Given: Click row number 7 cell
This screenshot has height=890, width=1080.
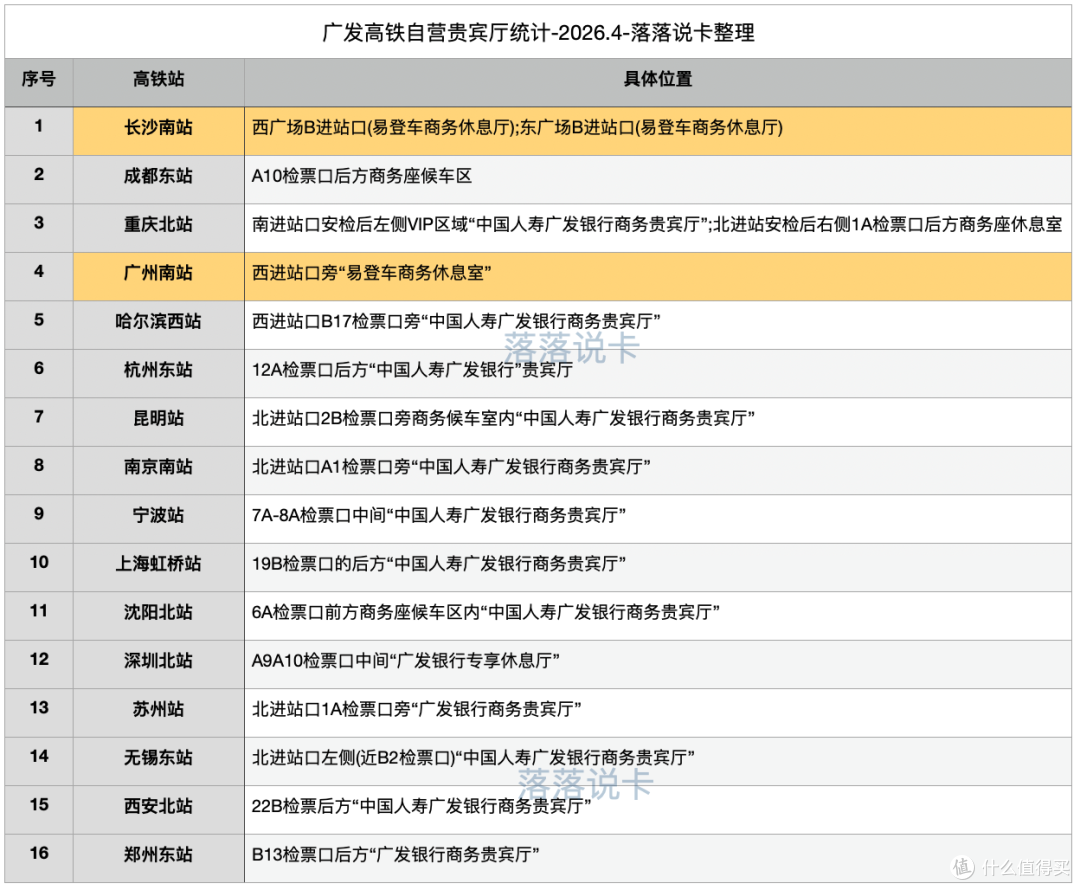Looking at the screenshot, I should pyautogui.click(x=39, y=422).
